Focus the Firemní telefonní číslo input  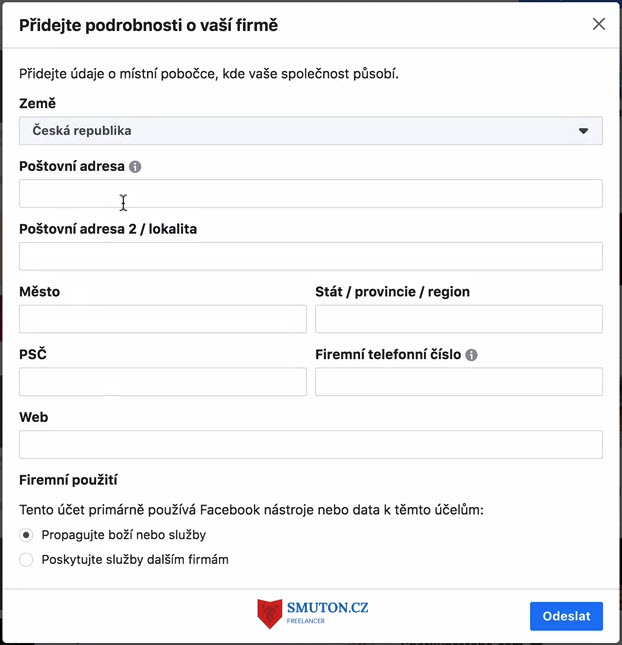click(459, 382)
